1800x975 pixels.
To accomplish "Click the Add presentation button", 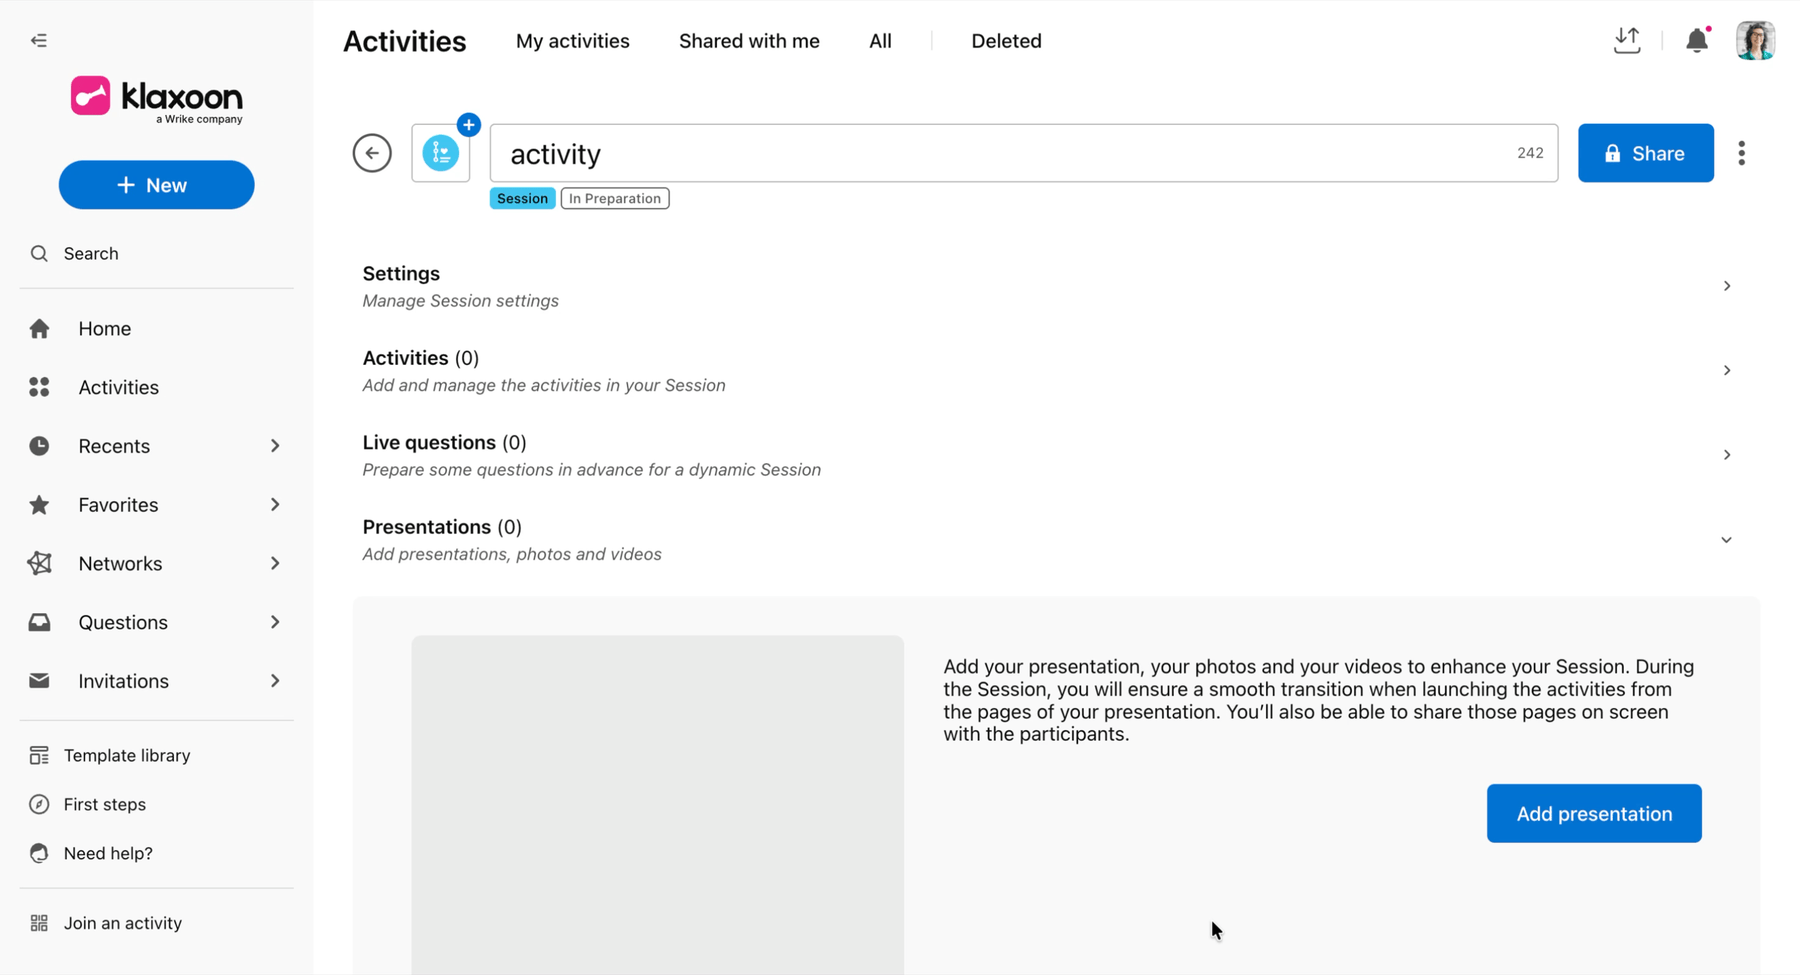I will point(1594,814).
